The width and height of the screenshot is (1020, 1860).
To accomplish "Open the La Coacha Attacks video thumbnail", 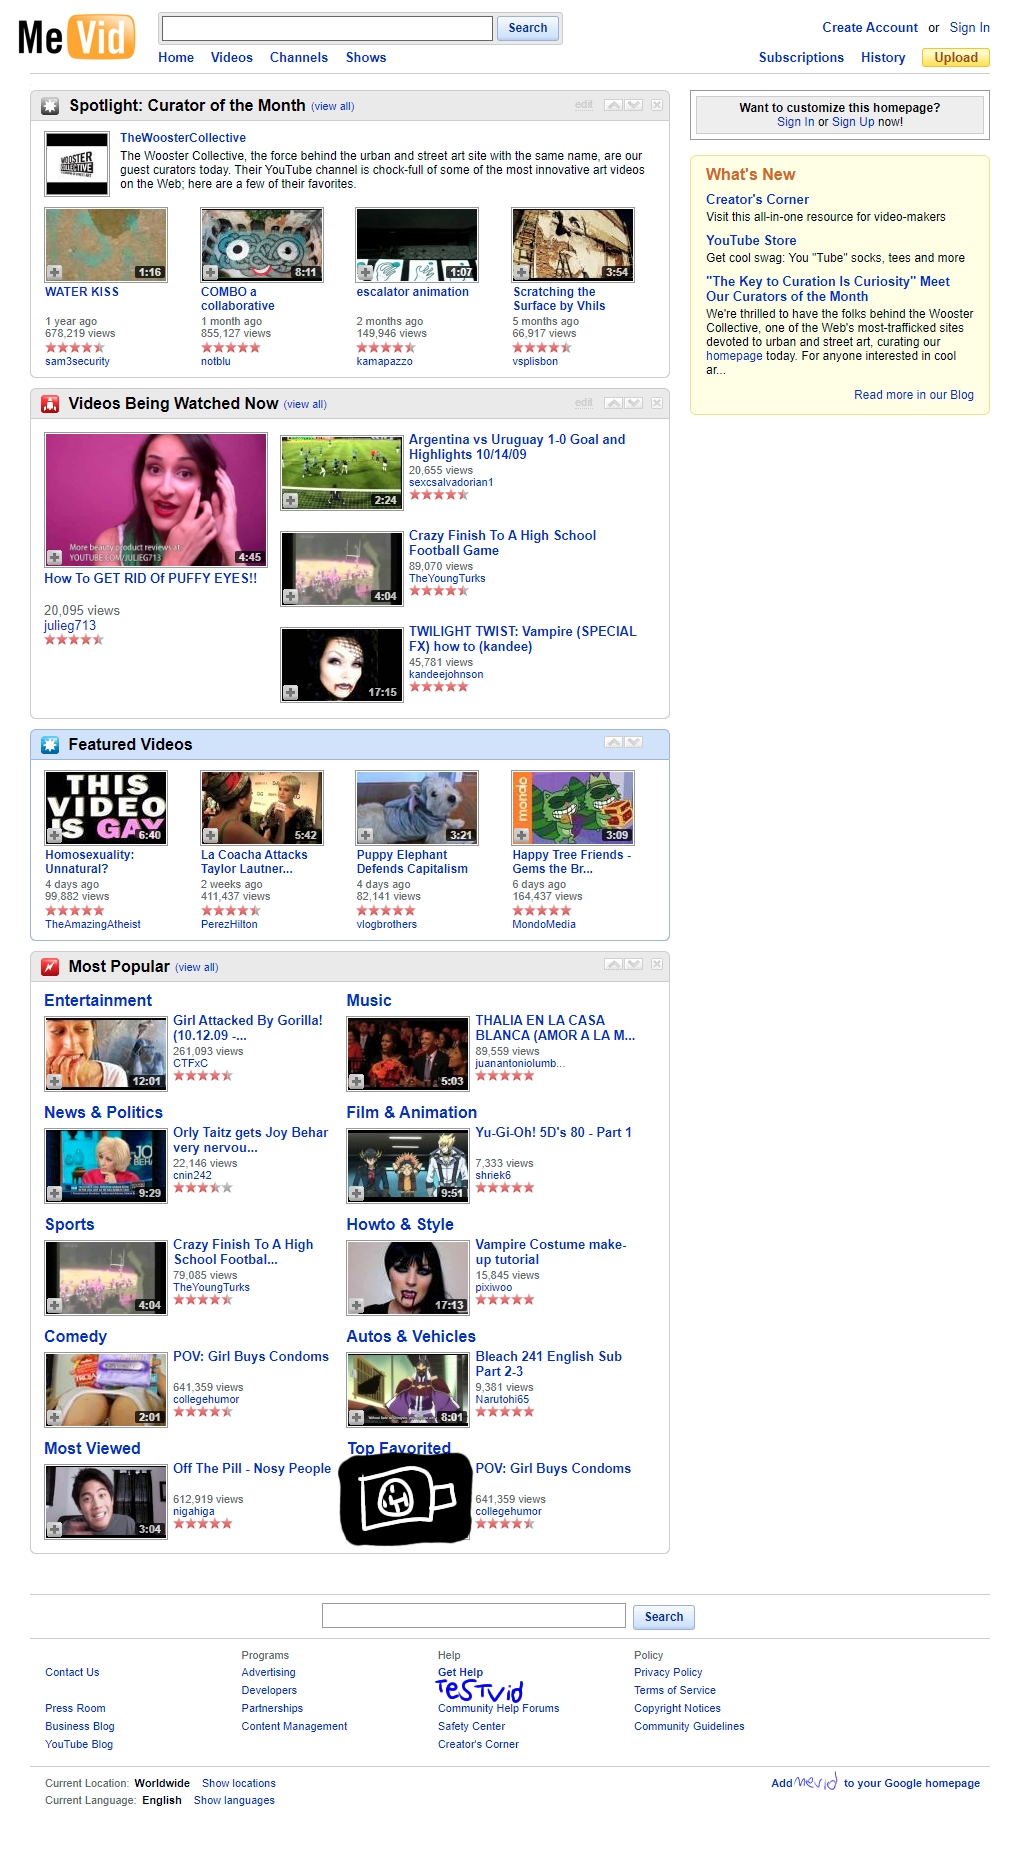I will tap(262, 807).
